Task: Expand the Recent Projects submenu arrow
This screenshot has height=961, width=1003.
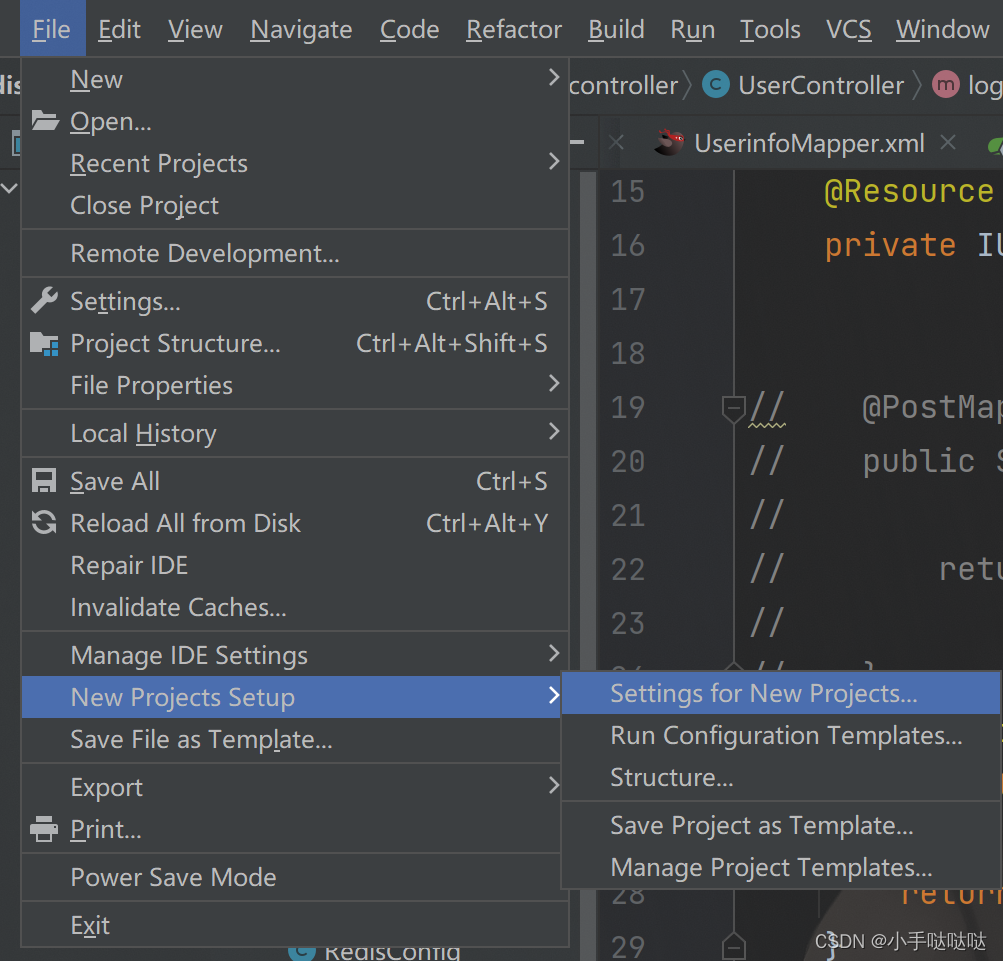Action: point(554,161)
